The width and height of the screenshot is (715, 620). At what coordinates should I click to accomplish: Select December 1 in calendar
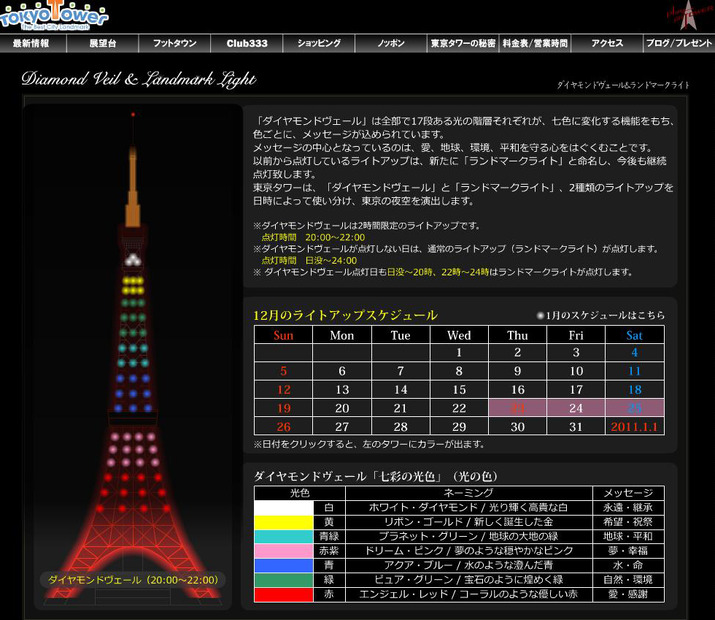point(459,352)
